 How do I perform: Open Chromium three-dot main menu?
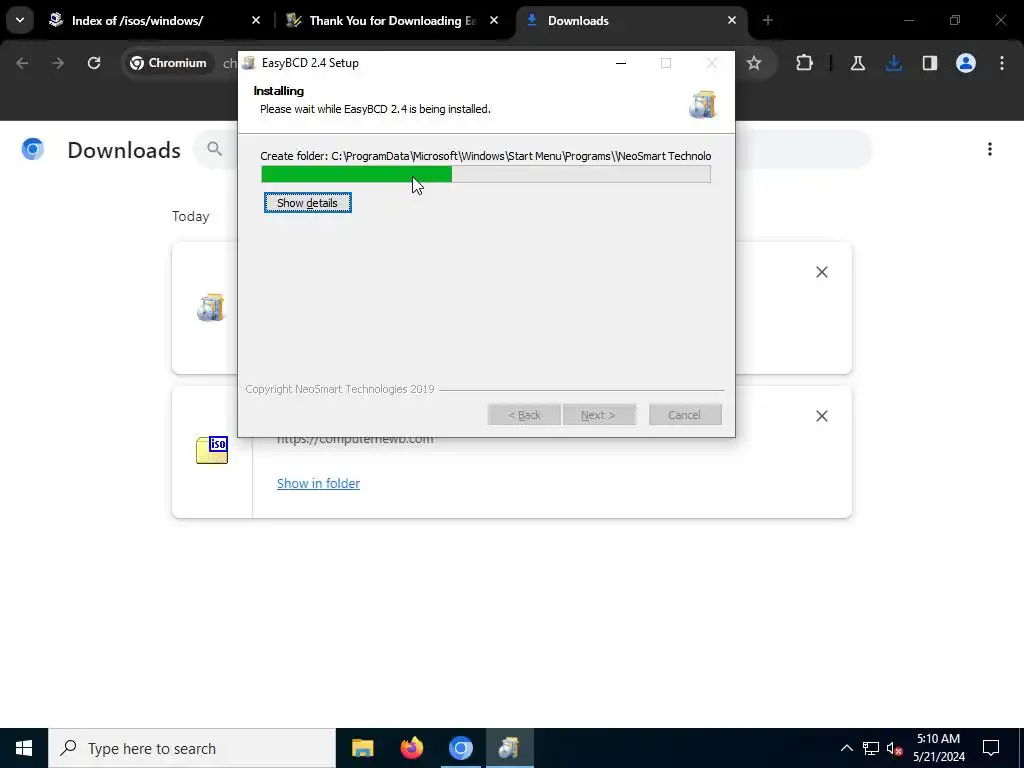(x=1002, y=63)
